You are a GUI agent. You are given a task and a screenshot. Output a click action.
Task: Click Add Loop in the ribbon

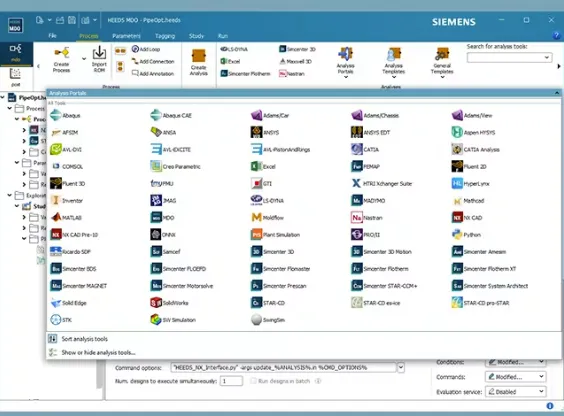(x=146, y=49)
